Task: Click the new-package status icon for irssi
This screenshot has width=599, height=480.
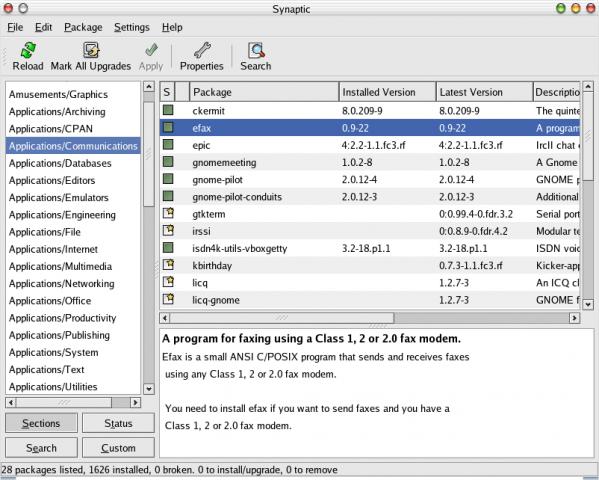Action: pos(168,230)
